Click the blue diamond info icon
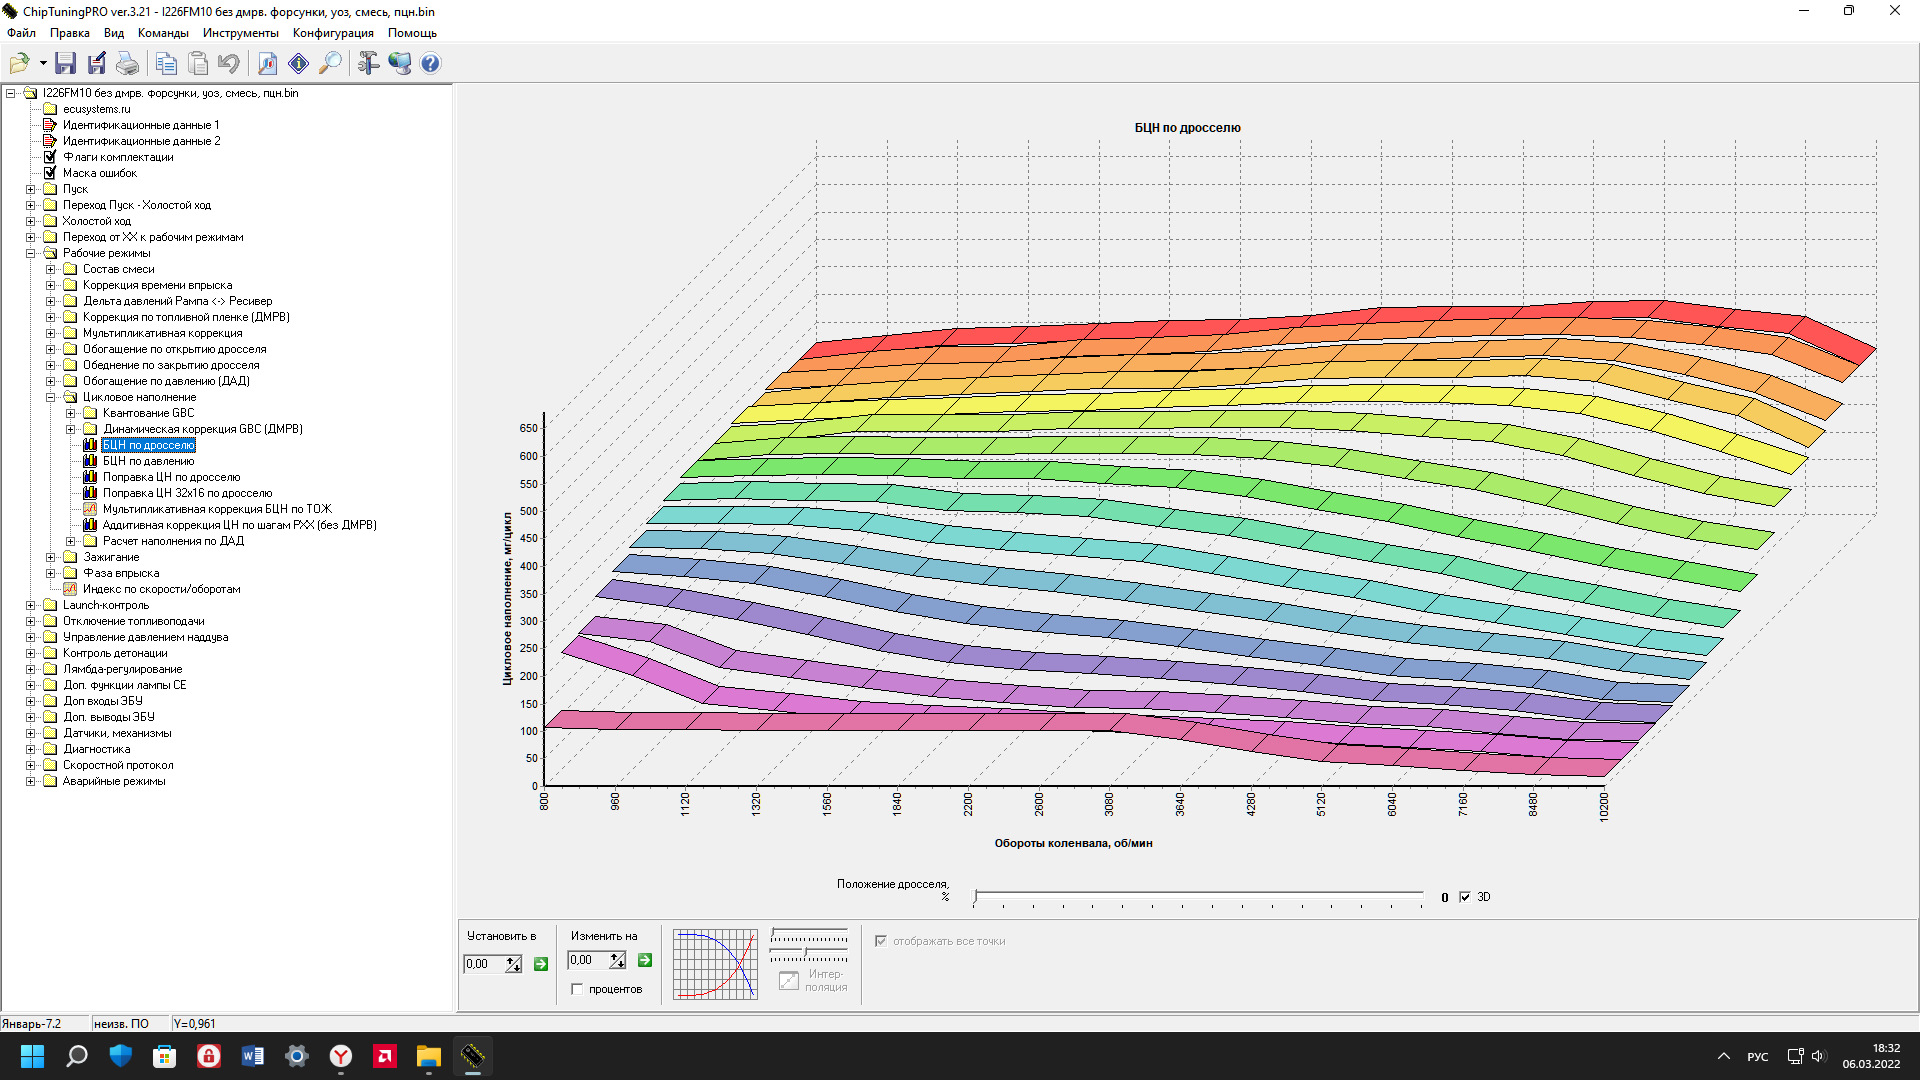The height and width of the screenshot is (1080, 1920). (298, 64)
